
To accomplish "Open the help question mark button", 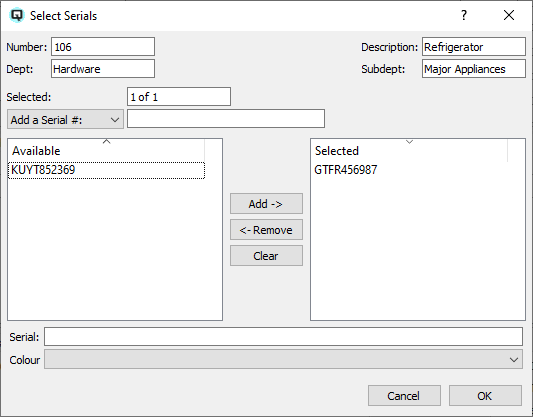I will [464, 15].
